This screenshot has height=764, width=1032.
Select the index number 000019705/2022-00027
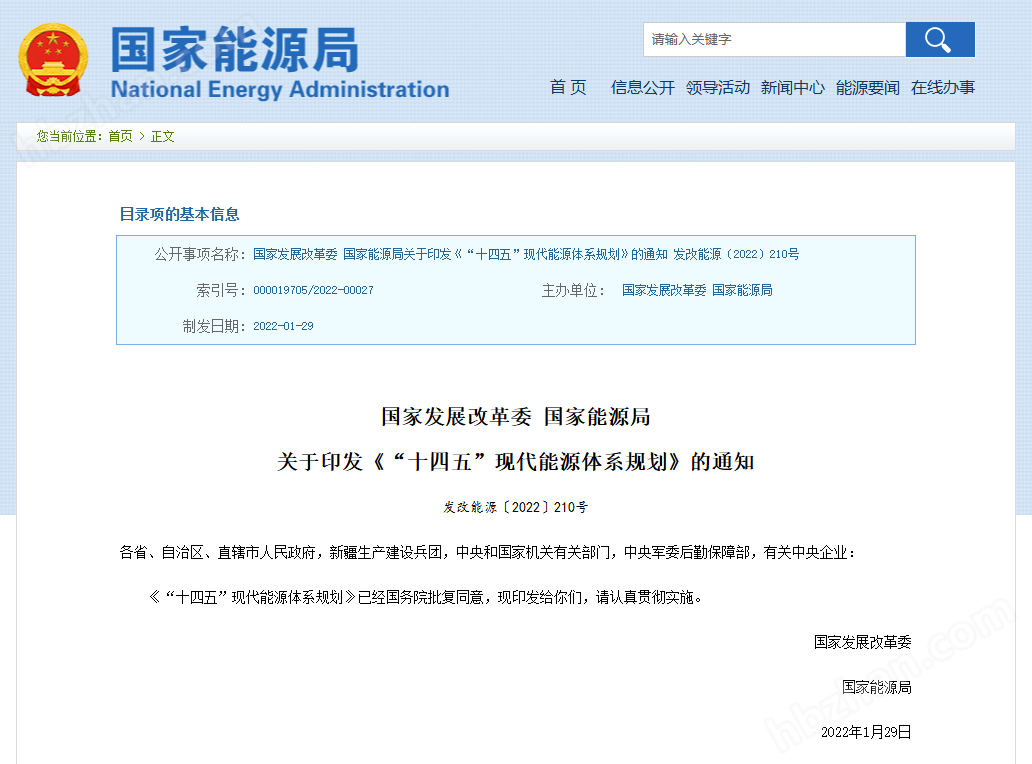(314, 290)
